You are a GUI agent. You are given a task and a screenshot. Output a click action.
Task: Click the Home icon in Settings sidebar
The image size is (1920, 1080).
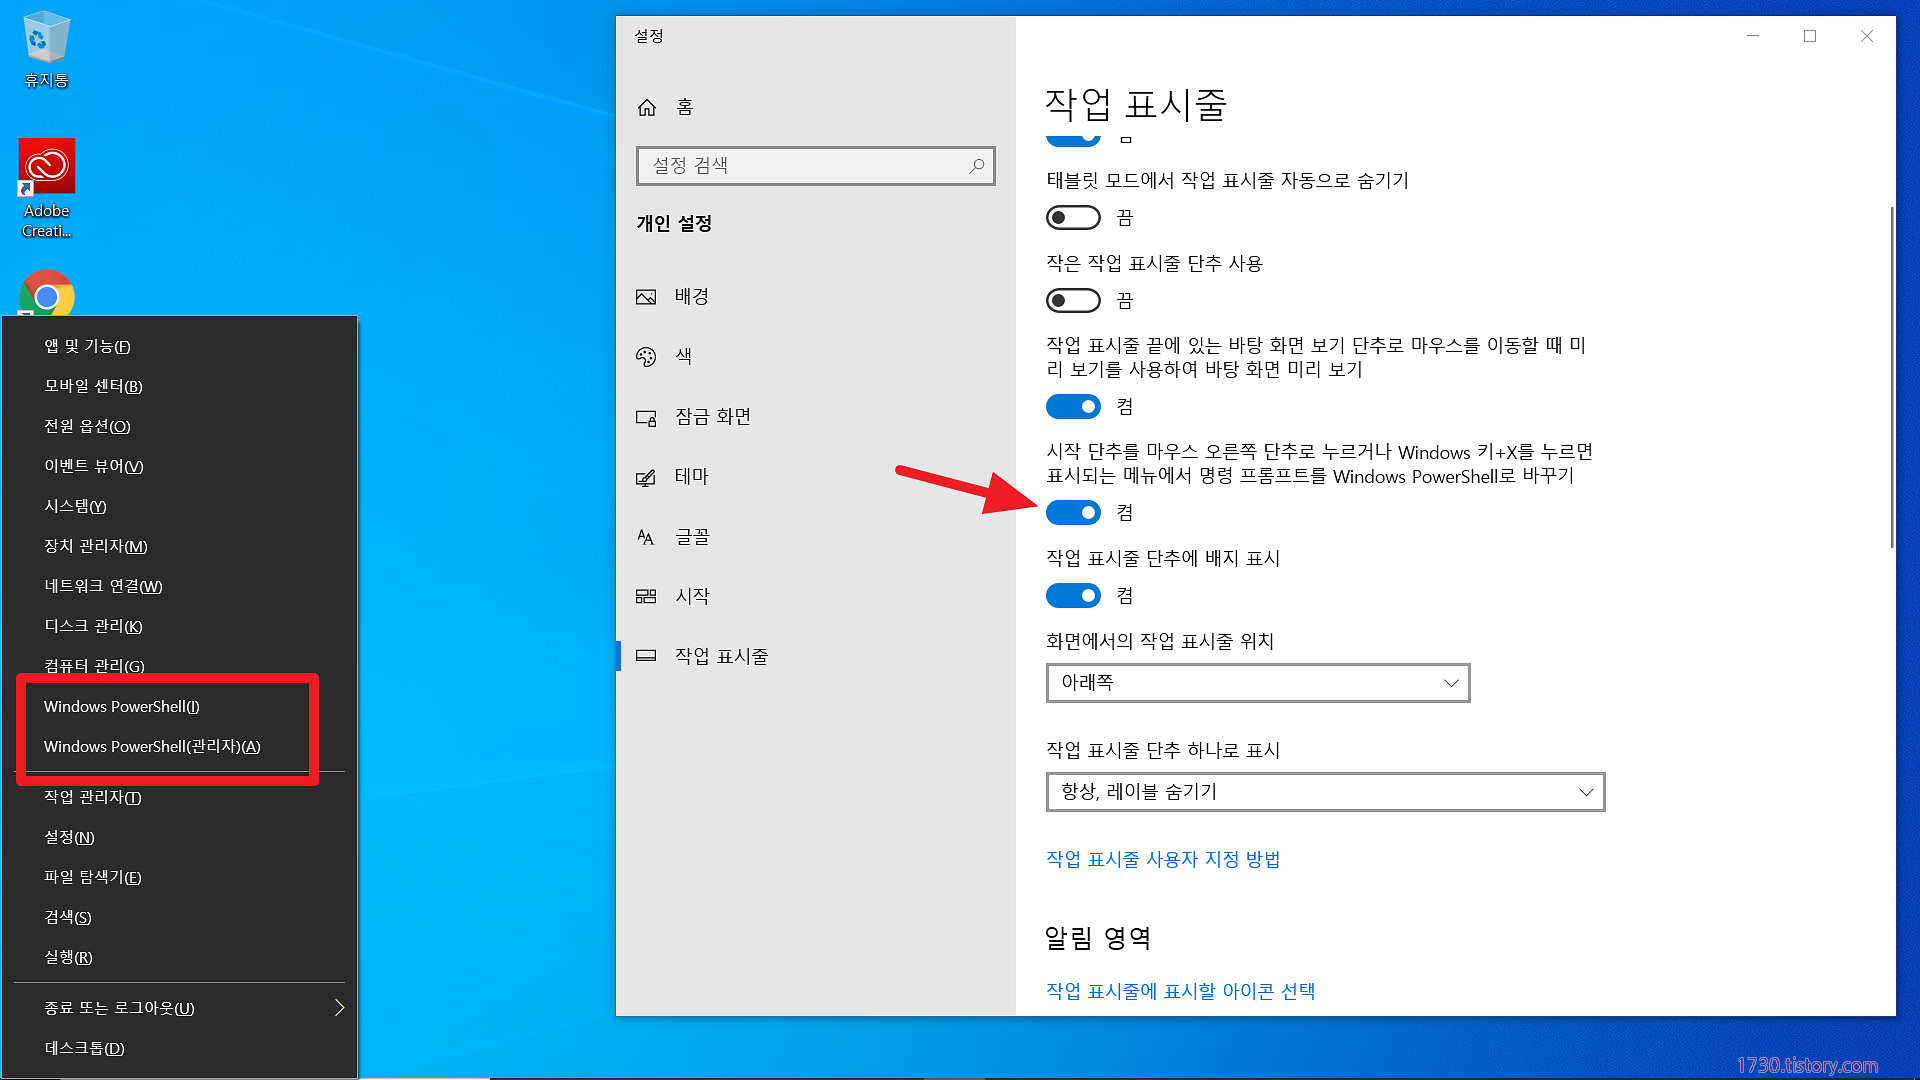click(x=647, y=107)
